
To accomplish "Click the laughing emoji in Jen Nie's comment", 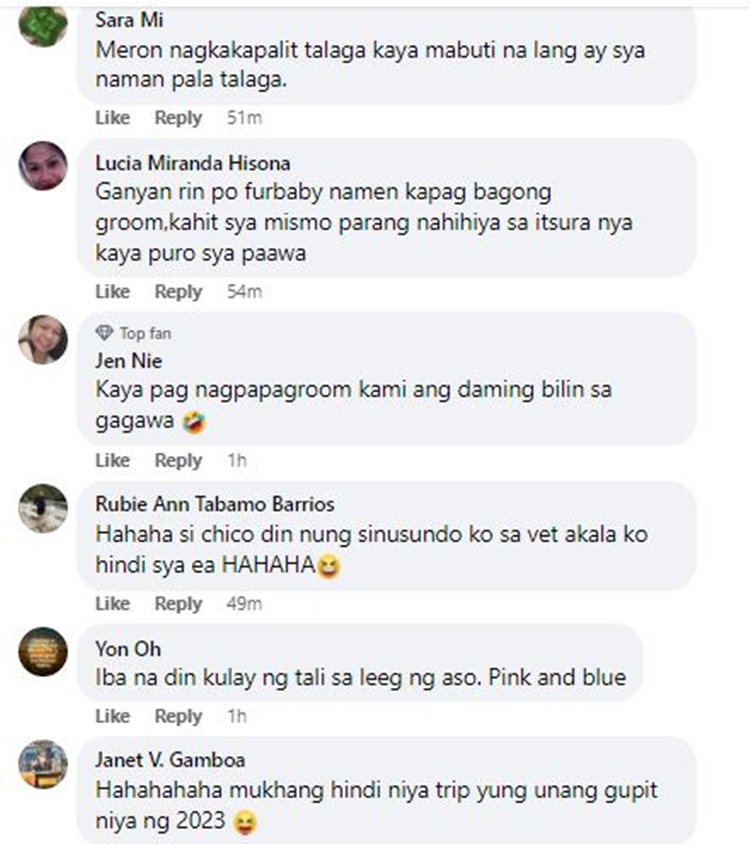I will pyautogui.click(x=194, y=422).
